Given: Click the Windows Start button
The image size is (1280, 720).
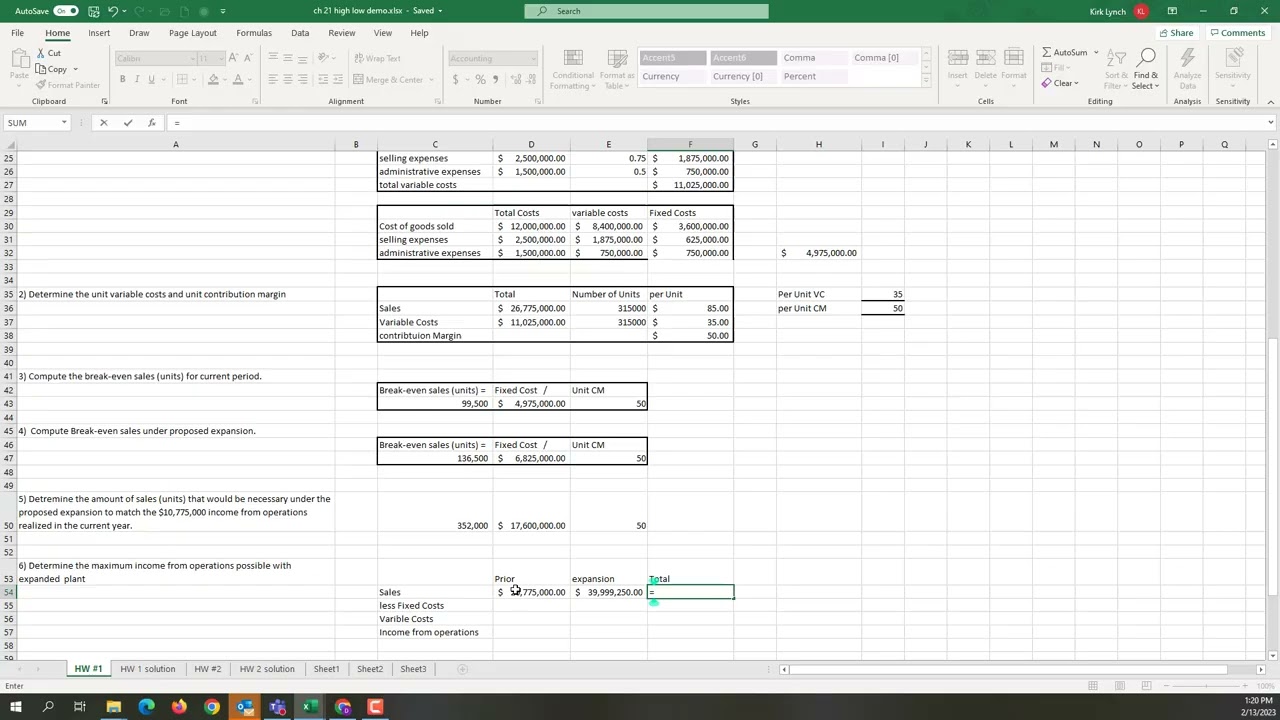Looking at the screenshot, I should tap(15, 707).
